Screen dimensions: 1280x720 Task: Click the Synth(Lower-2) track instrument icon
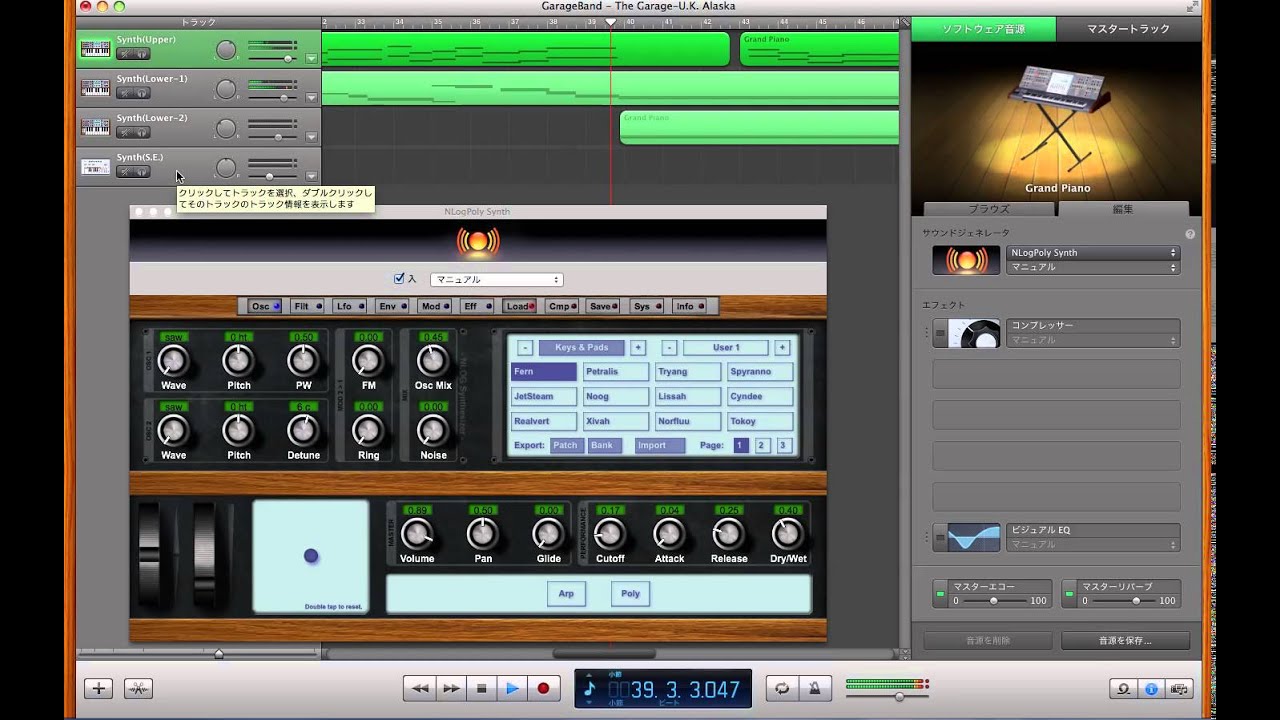coord(95,127)
